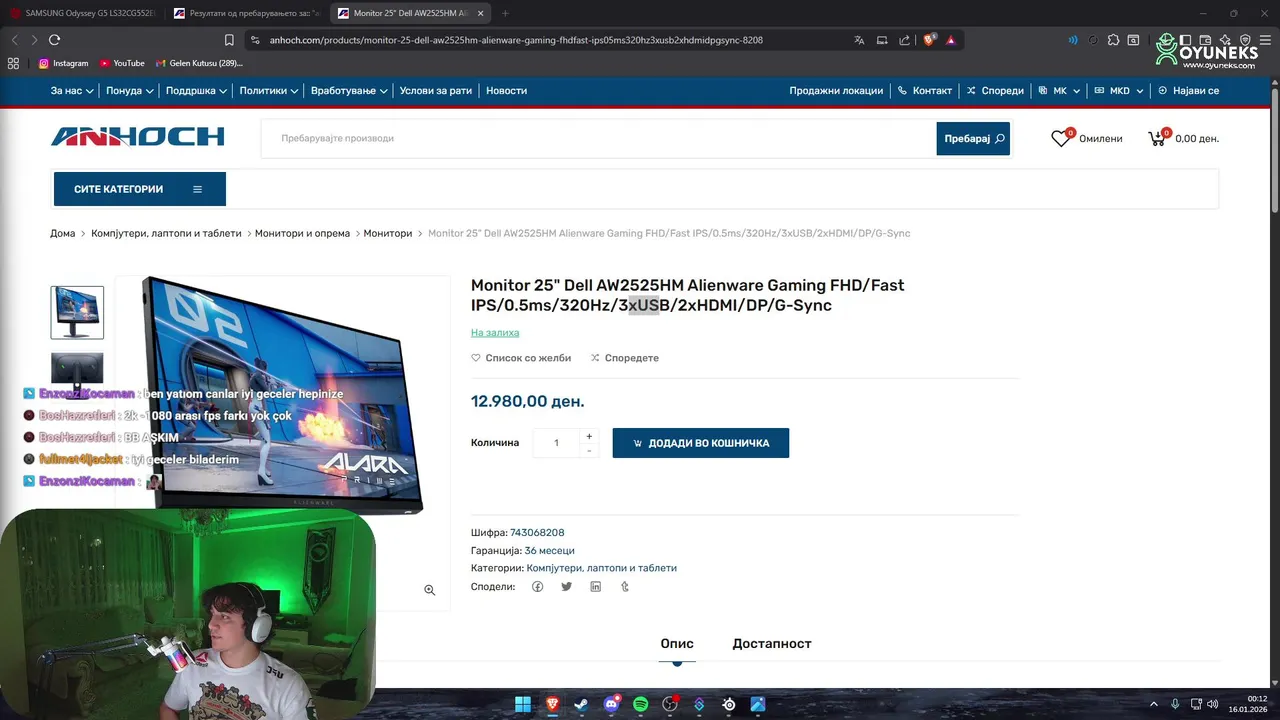Image resolution: width=1280 pixels, height=720 pixels.
Task: Share the product on LinkedIn
Action: pyautogui.click(x=595, y=587)
